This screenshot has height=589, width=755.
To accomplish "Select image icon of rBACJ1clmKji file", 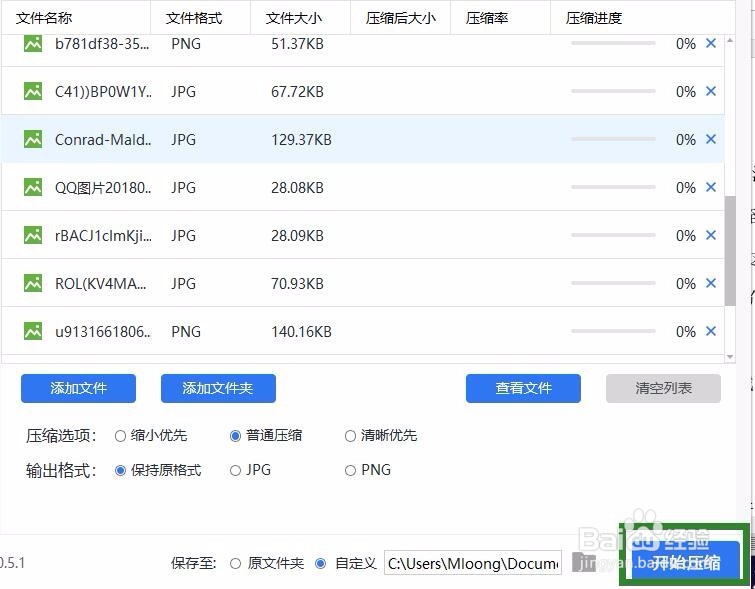I will coord(33,235).
